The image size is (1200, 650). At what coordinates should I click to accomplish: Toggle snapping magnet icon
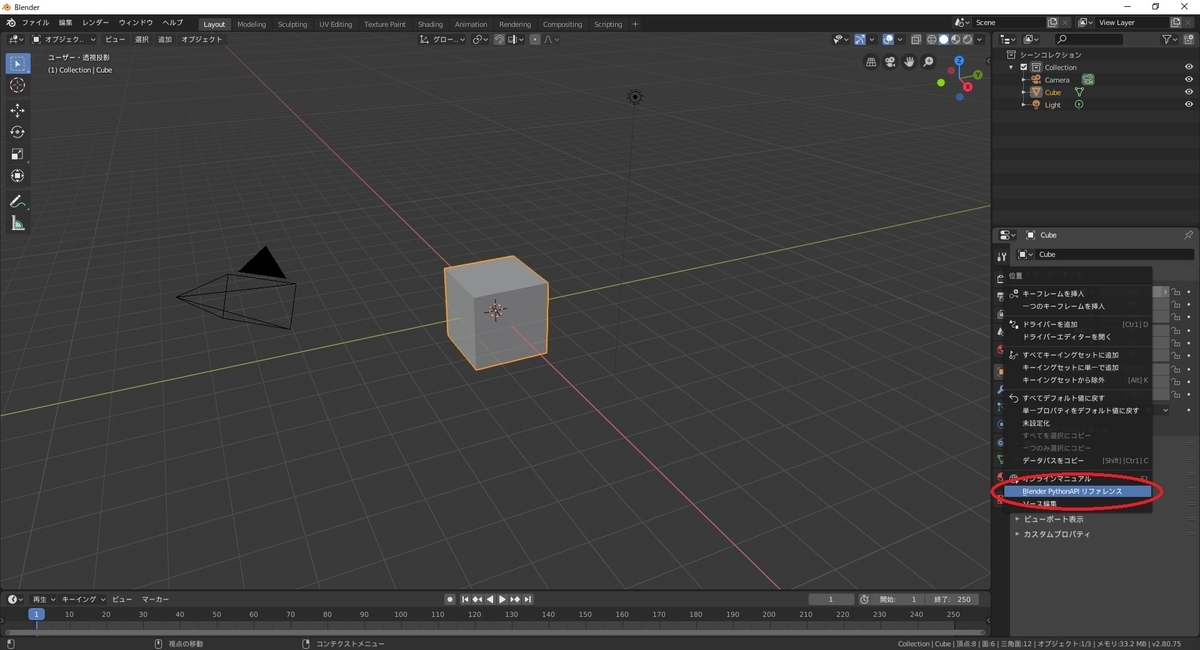pyautogui.click(x=499, y=39)
